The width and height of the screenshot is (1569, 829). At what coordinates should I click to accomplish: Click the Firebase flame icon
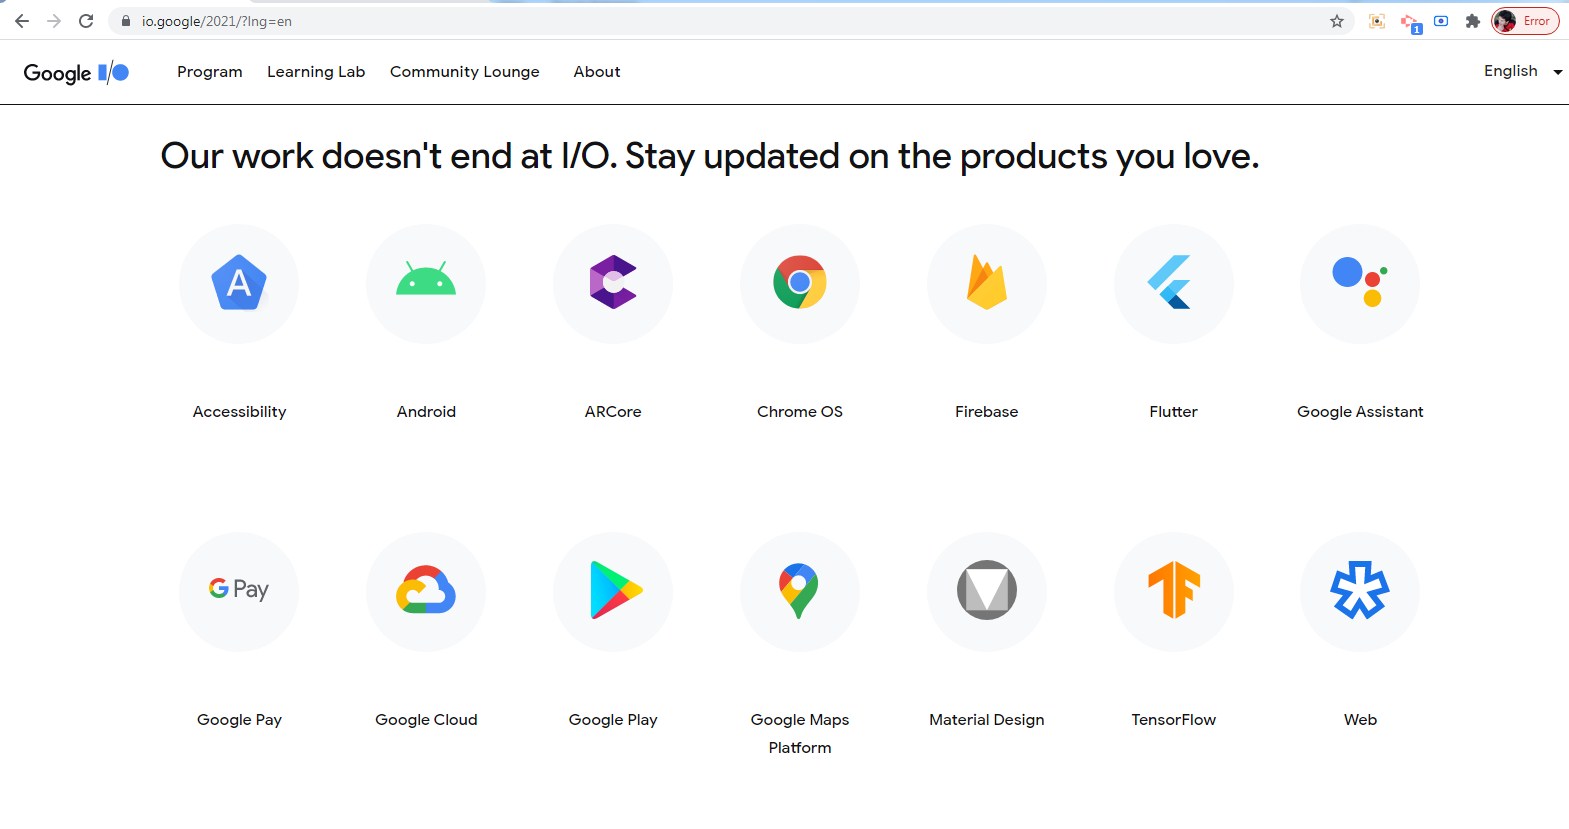coord(987,284)
